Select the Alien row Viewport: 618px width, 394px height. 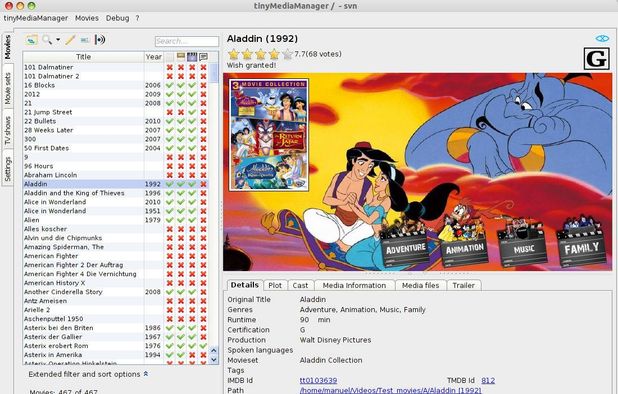click(116, 220)
